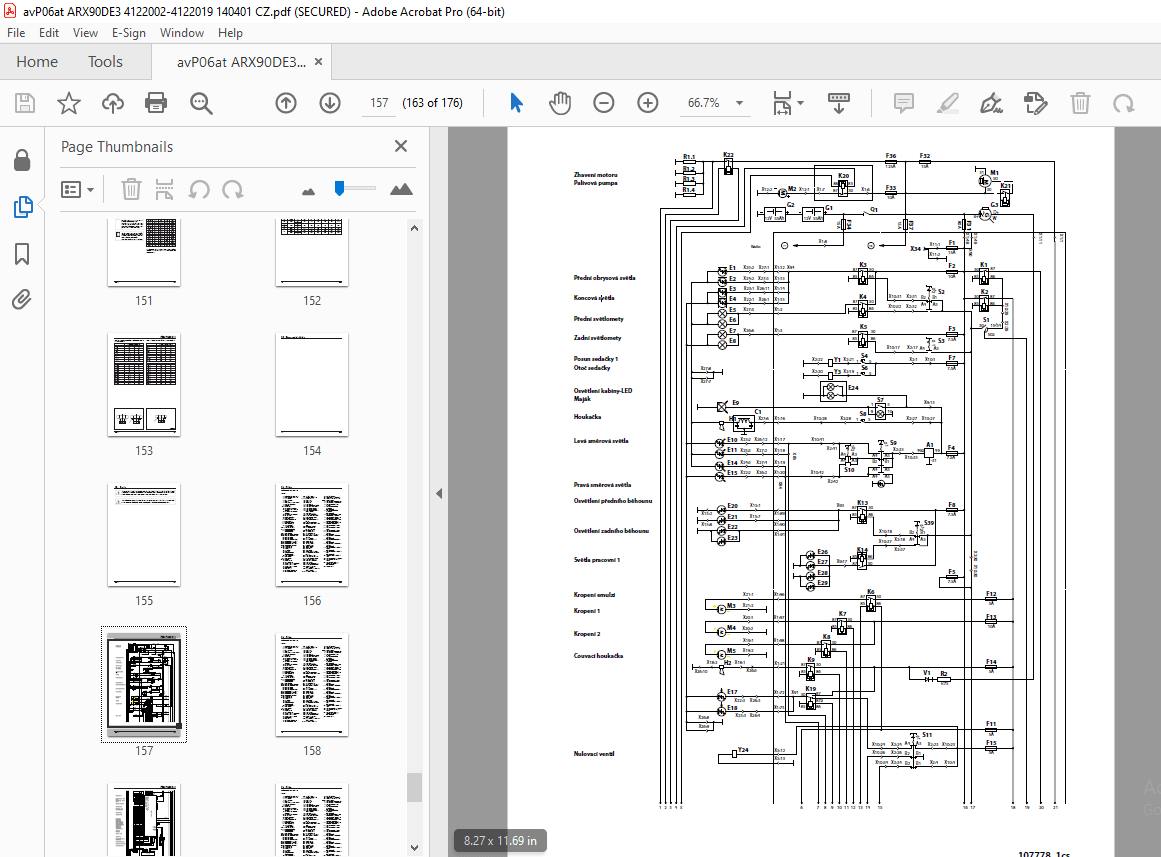Go to next page with down arrow
The height and width of the screenshot is (857, 1161).
pyautogui.click(x=330, y=103)
